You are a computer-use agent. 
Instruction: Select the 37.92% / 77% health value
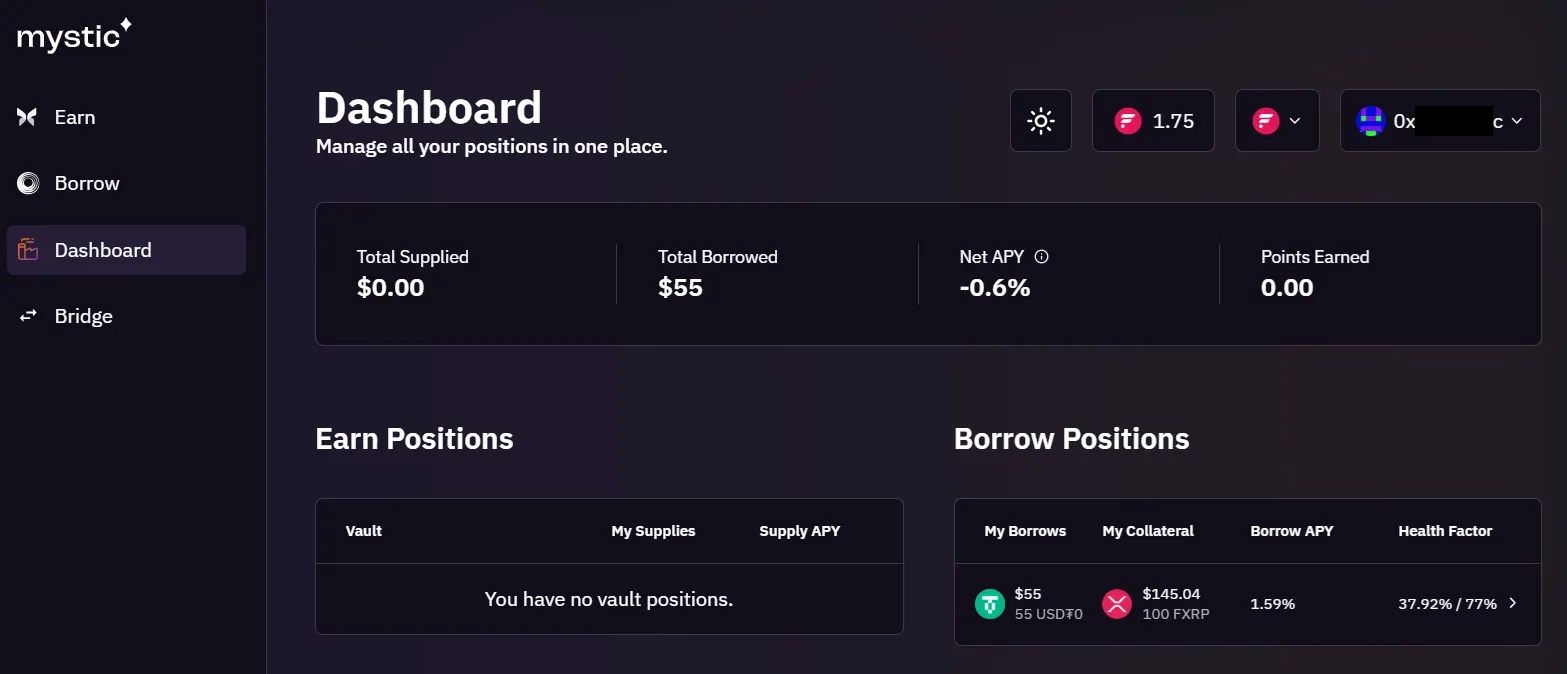[1447, 604]
